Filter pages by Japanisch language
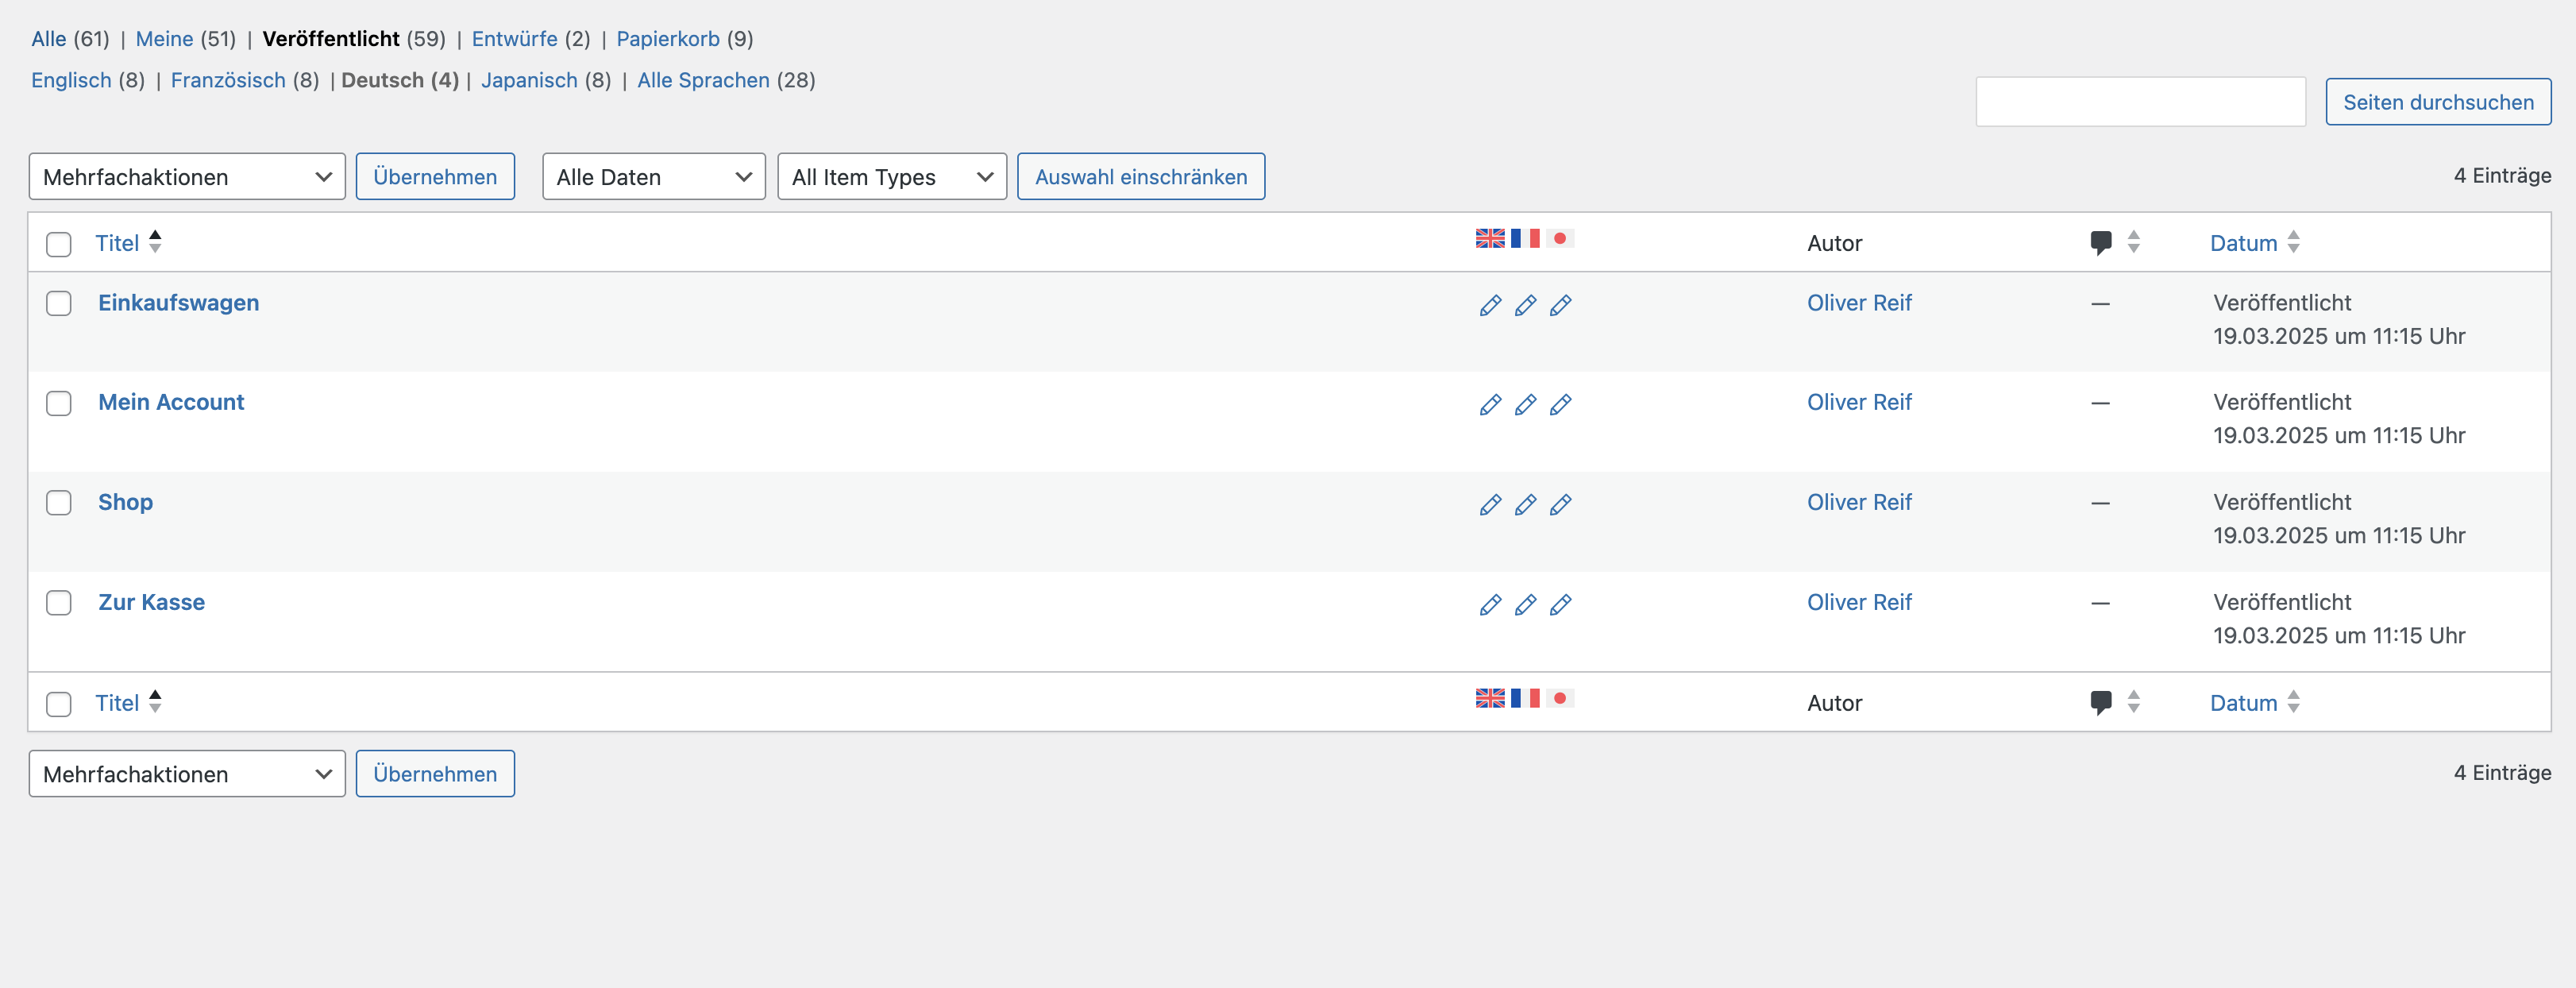This screenshot has height=988, width=2576. [x=529, y=80]
